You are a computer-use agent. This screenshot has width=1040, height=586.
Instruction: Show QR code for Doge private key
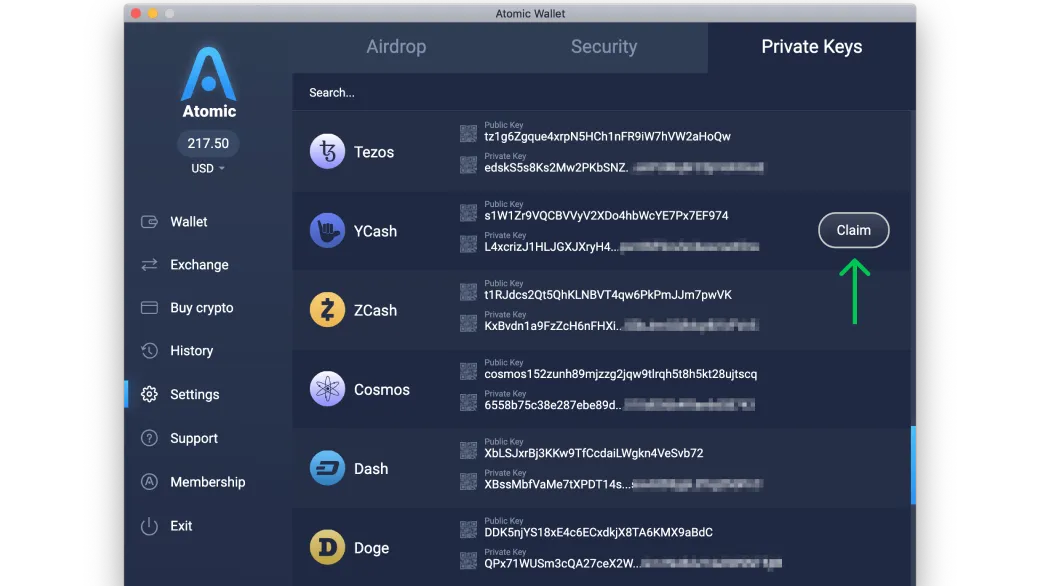coord(468,561)
